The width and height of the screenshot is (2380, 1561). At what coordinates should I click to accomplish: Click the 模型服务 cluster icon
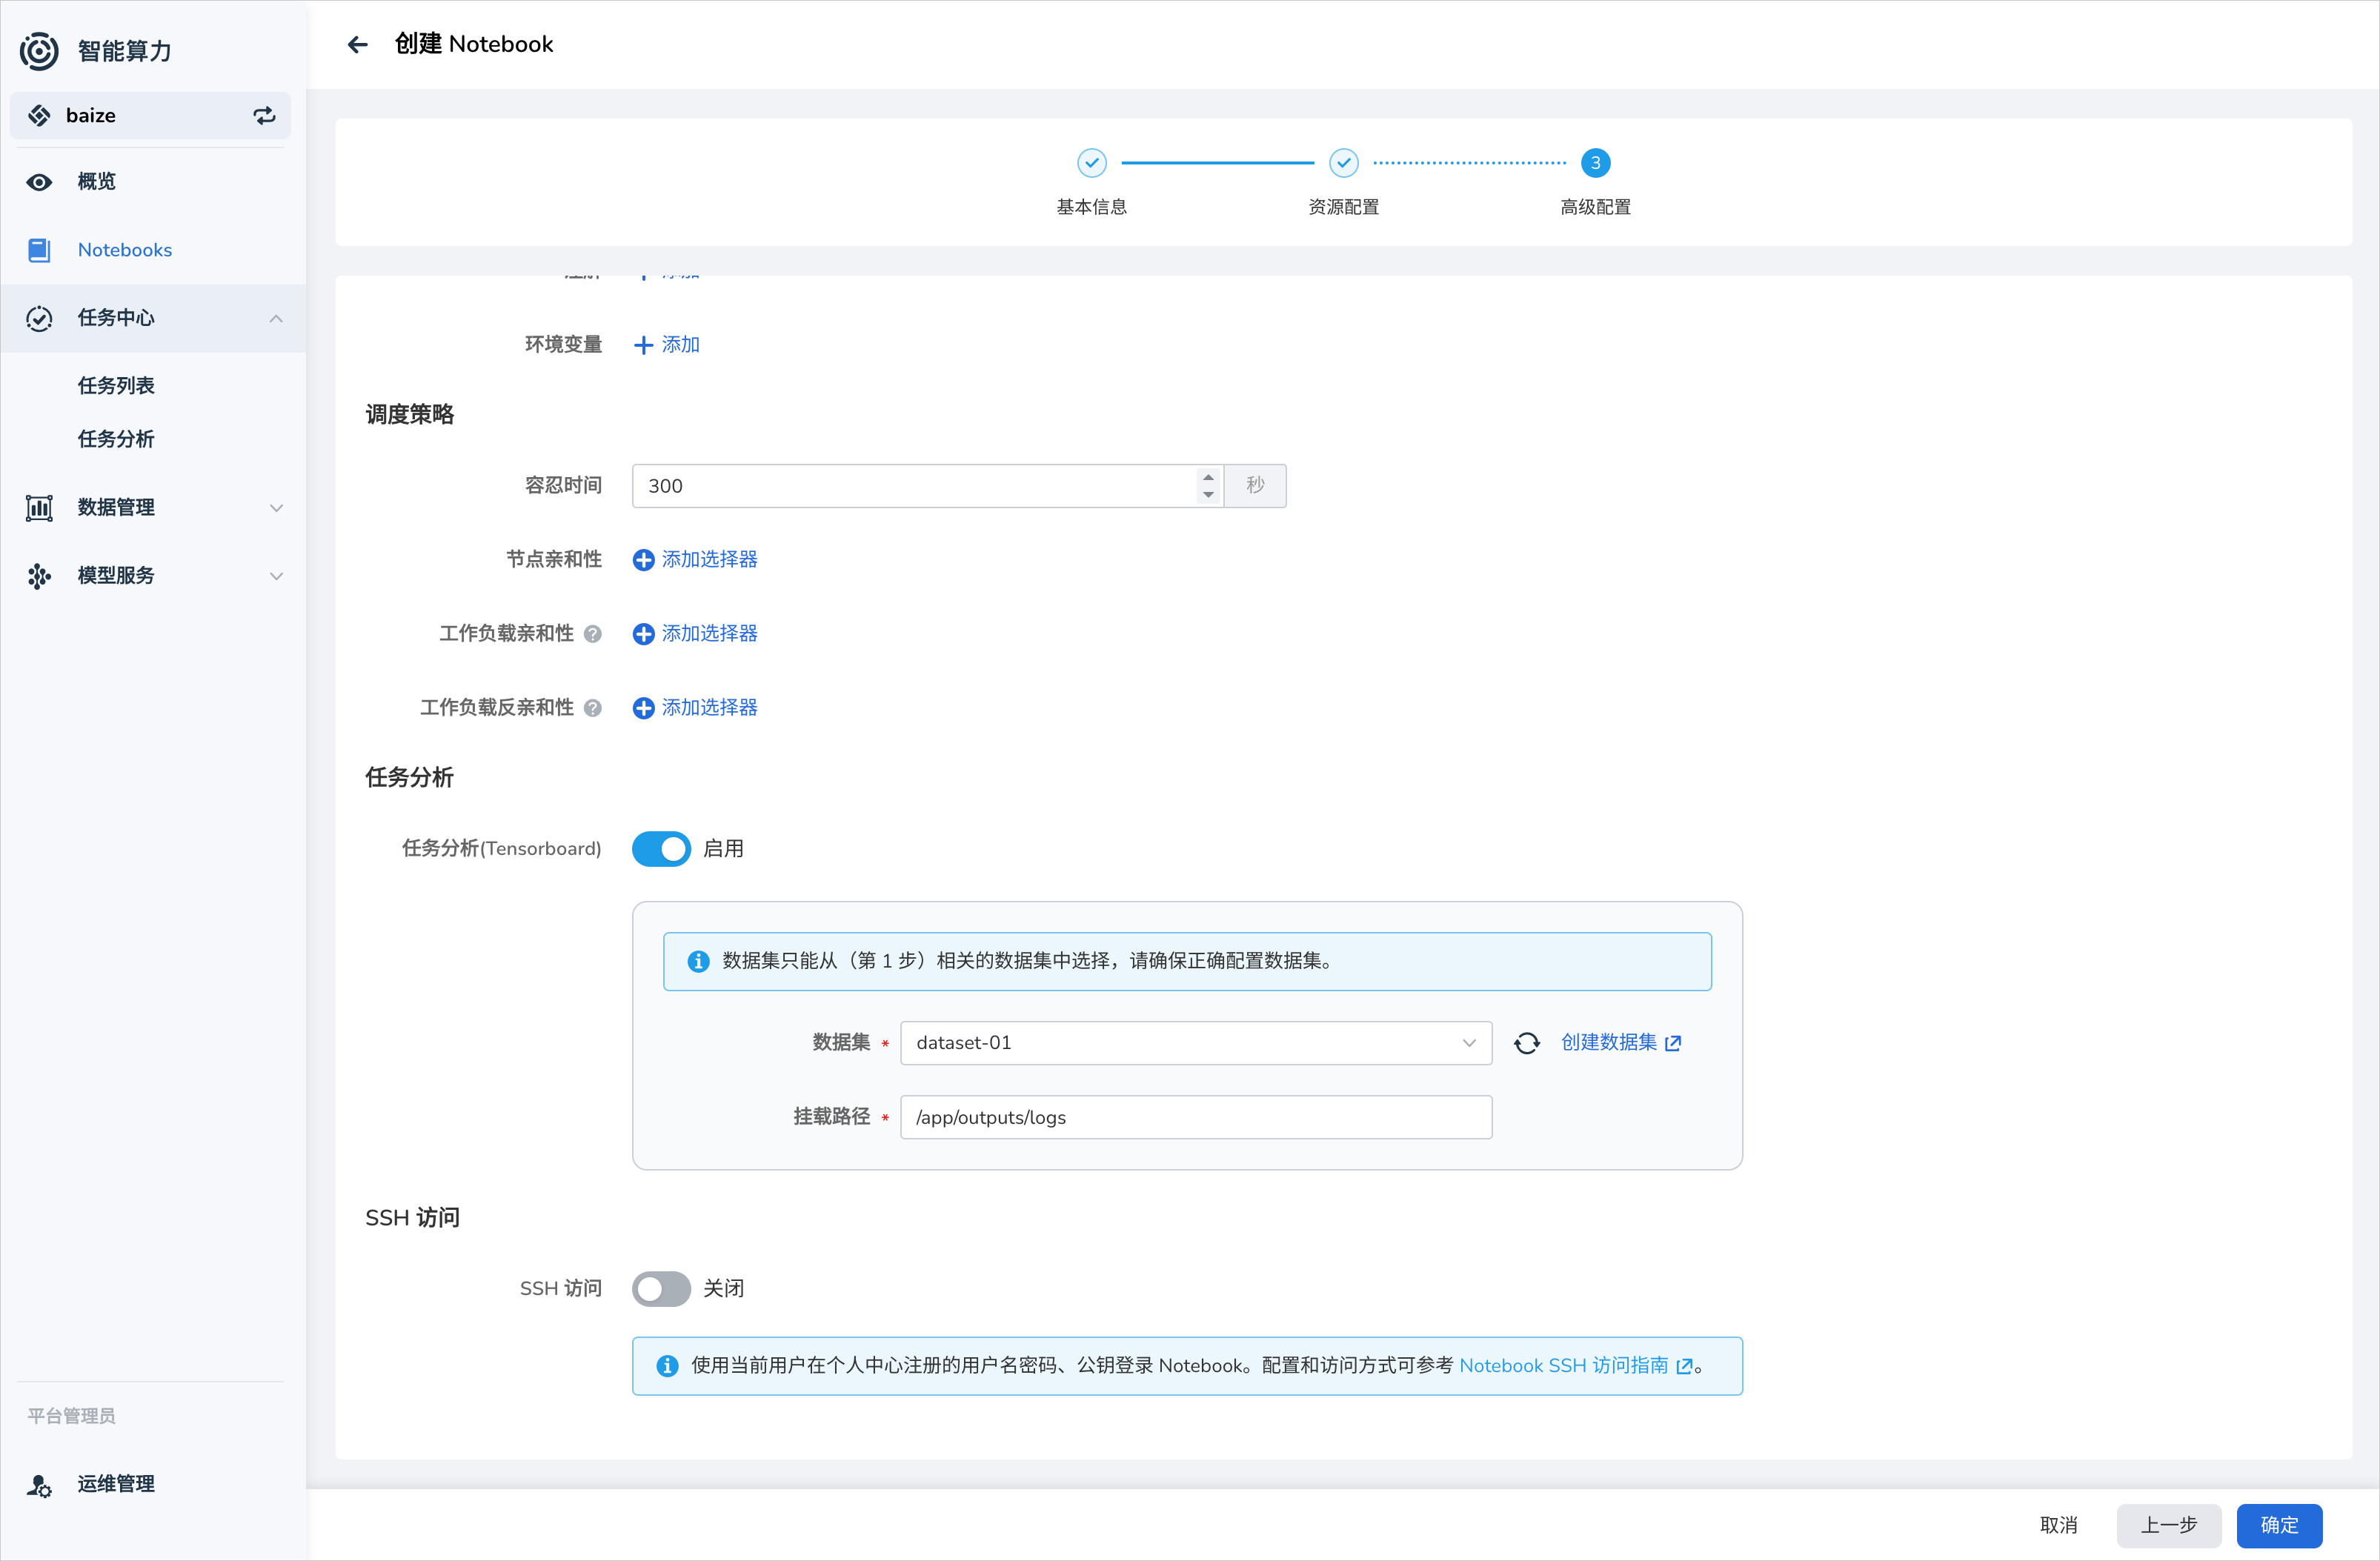(x=39, y=576)
